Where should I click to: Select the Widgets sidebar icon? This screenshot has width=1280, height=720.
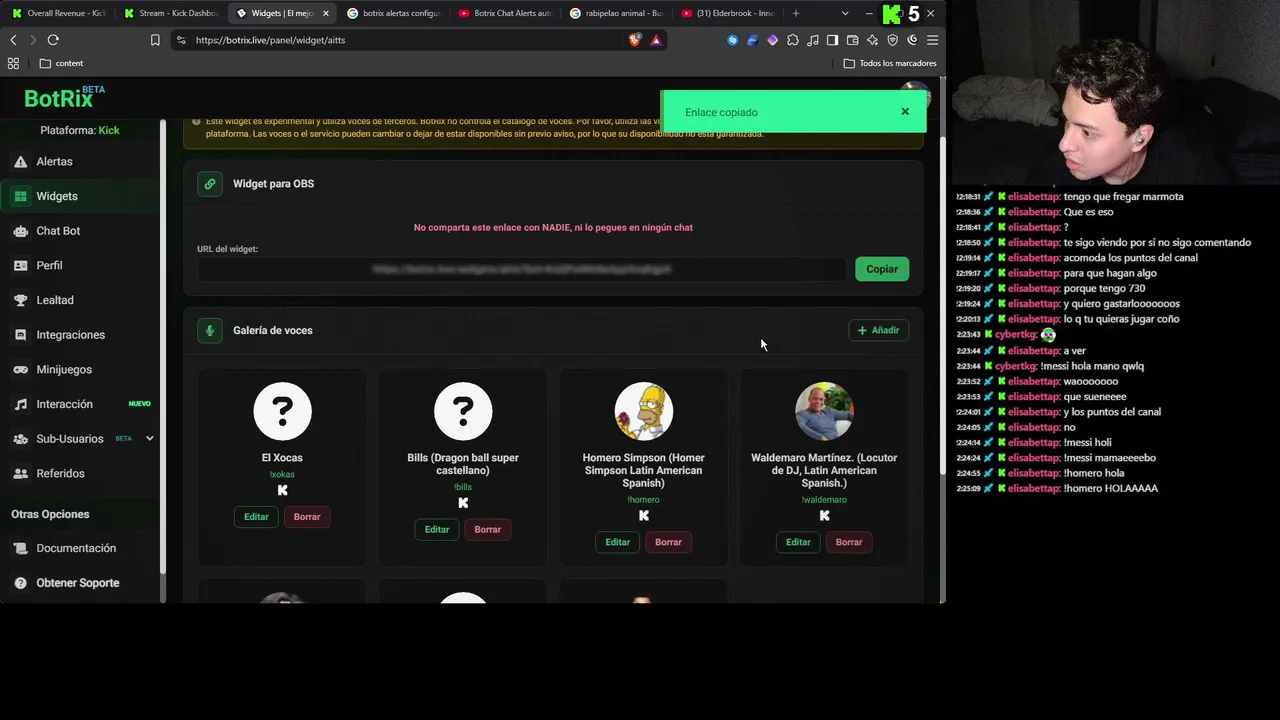tap(20, 196)
